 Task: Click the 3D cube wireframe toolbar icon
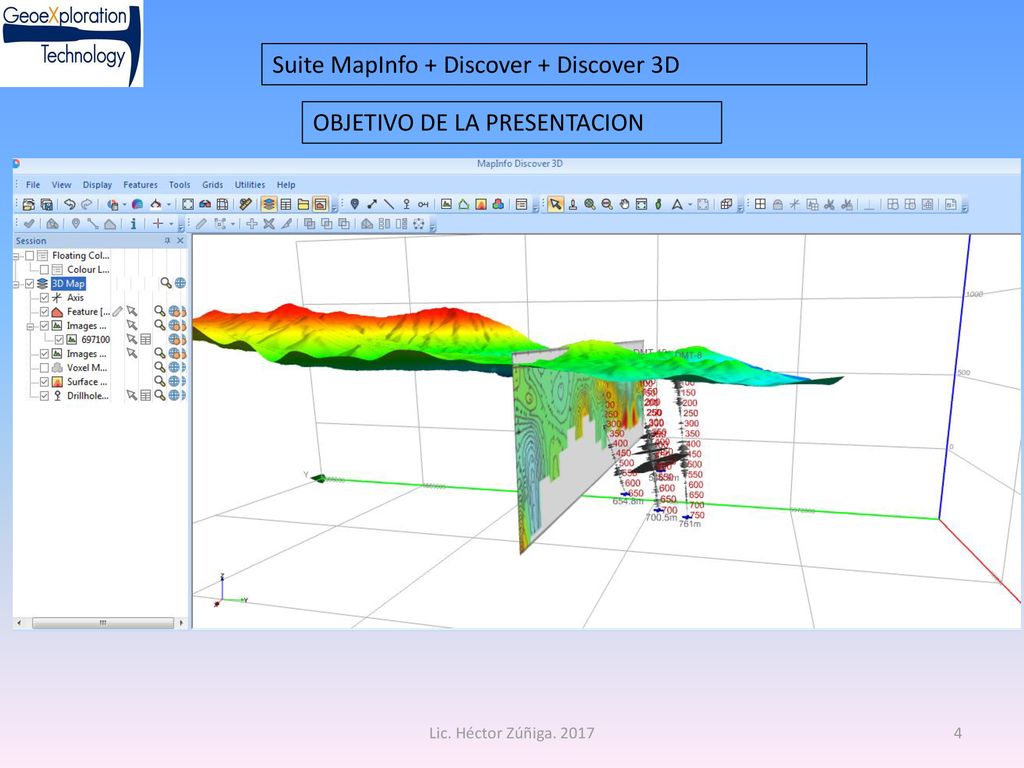tap(726, 204)
